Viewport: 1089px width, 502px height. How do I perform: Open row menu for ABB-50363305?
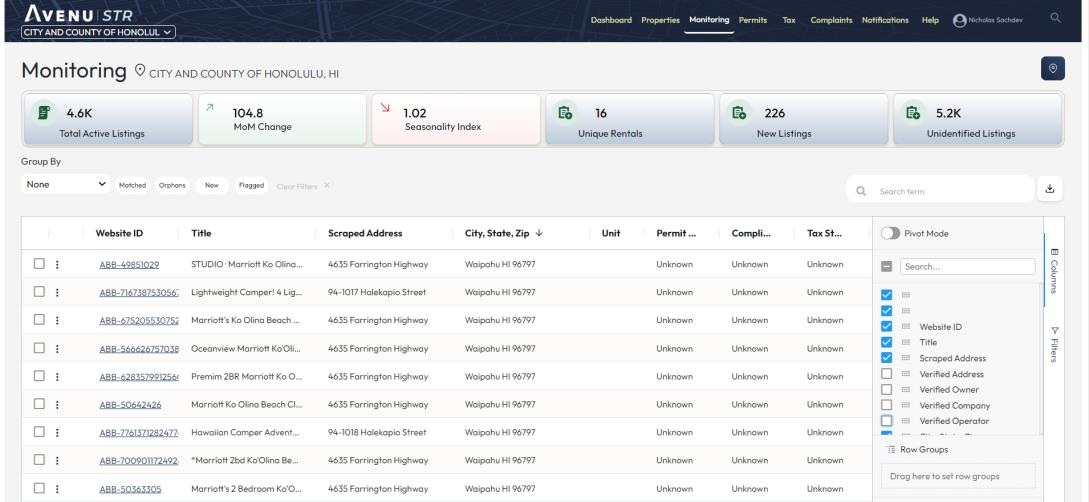57,488
